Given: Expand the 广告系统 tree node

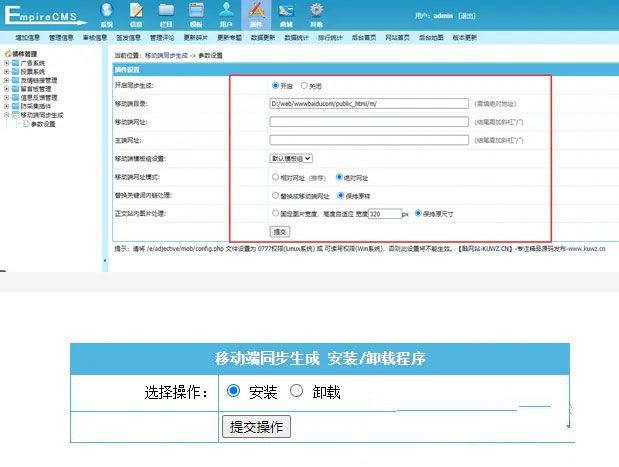Looking at the screenshot, I should coord(6,63).
